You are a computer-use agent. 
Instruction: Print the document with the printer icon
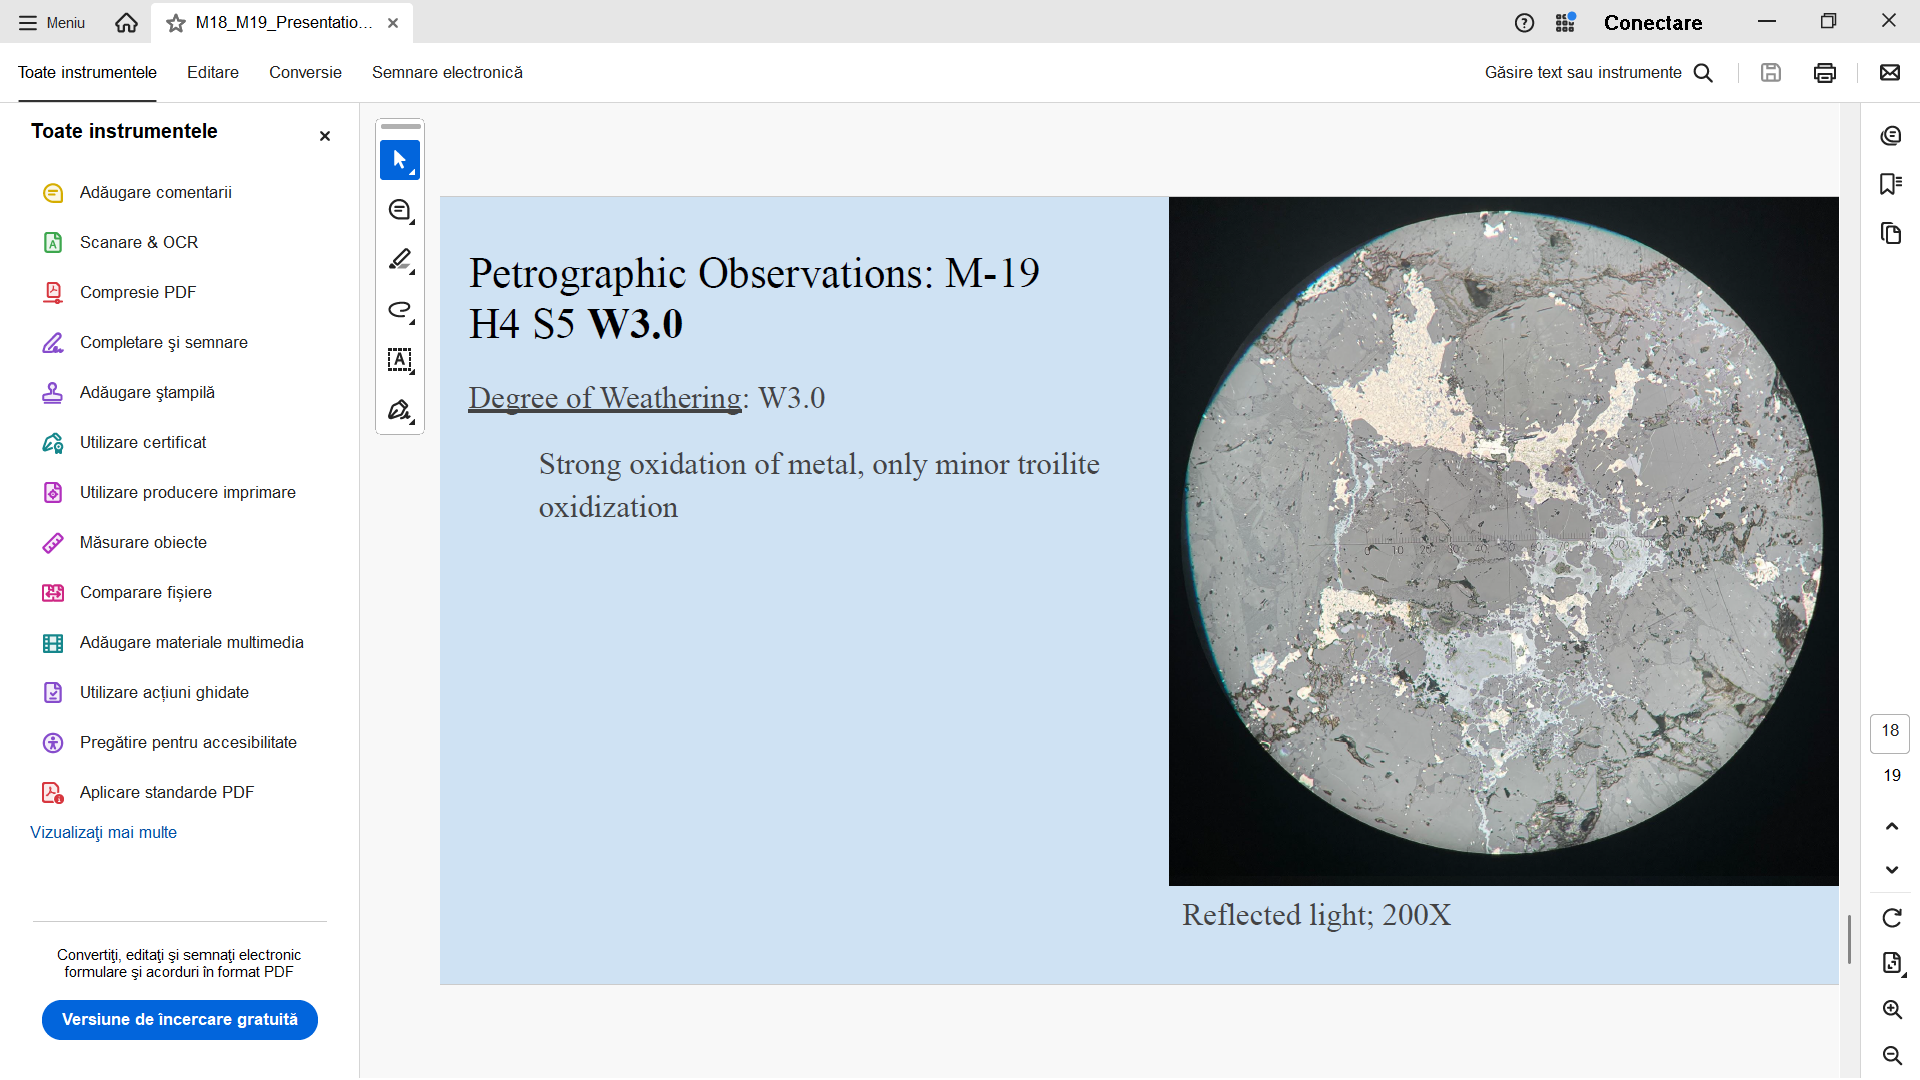[1824, 72]
